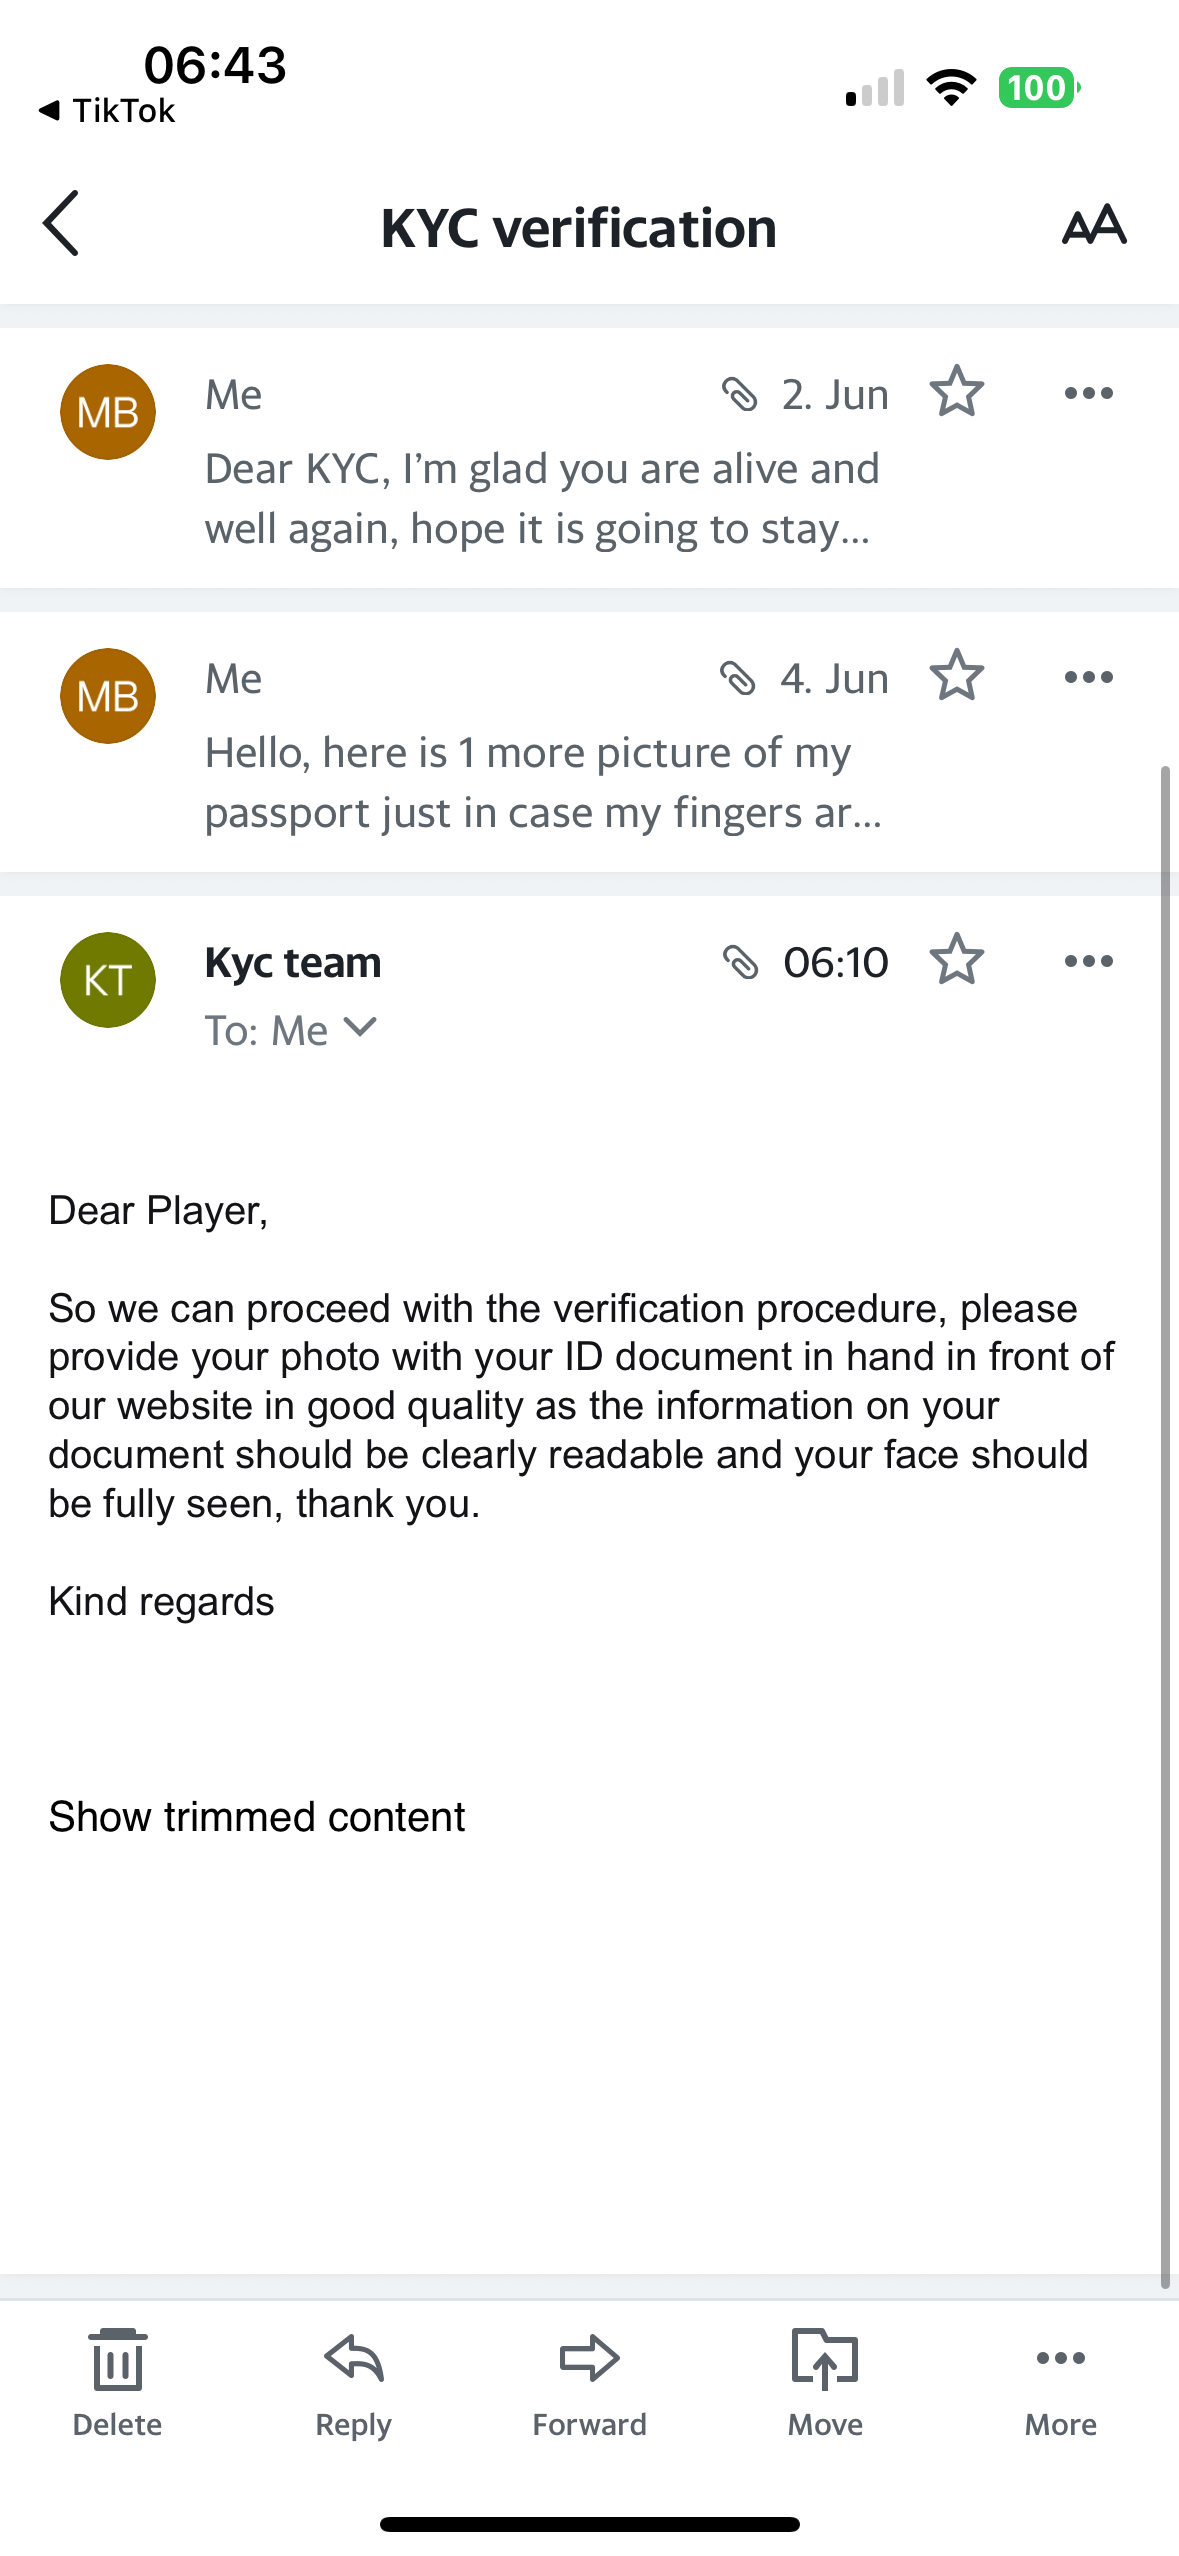Return to TikTok via status bar link
The height and width of the screenshot is (2556, 1179).
point(107,110)
